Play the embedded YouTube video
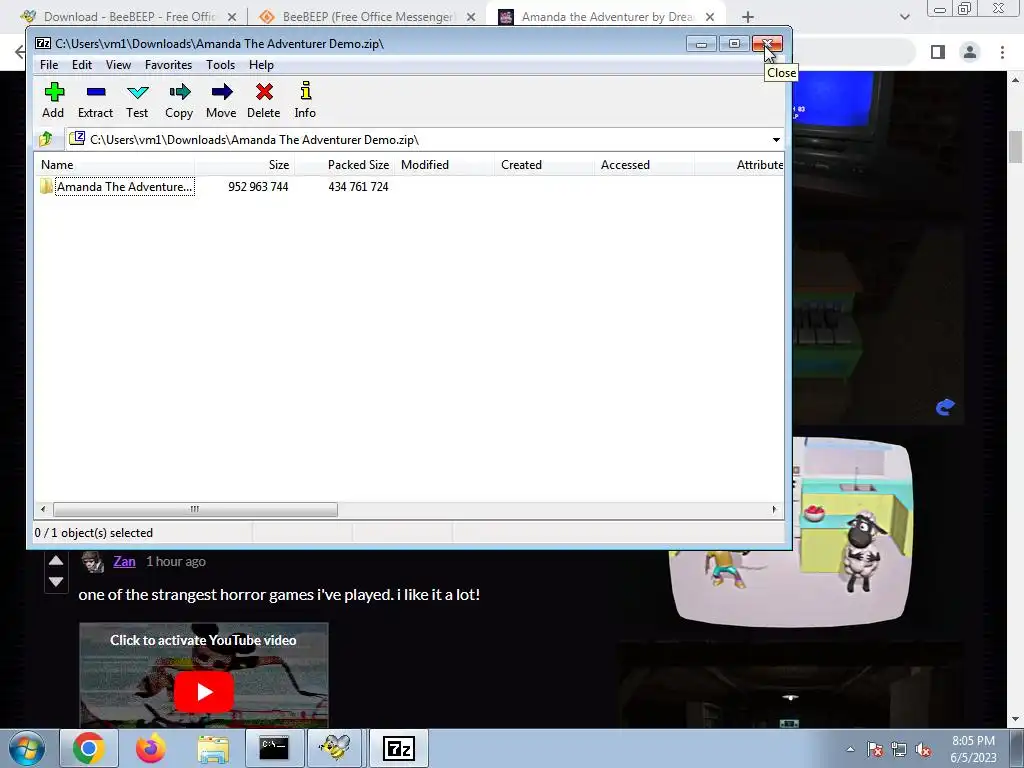 click(204, 692)
